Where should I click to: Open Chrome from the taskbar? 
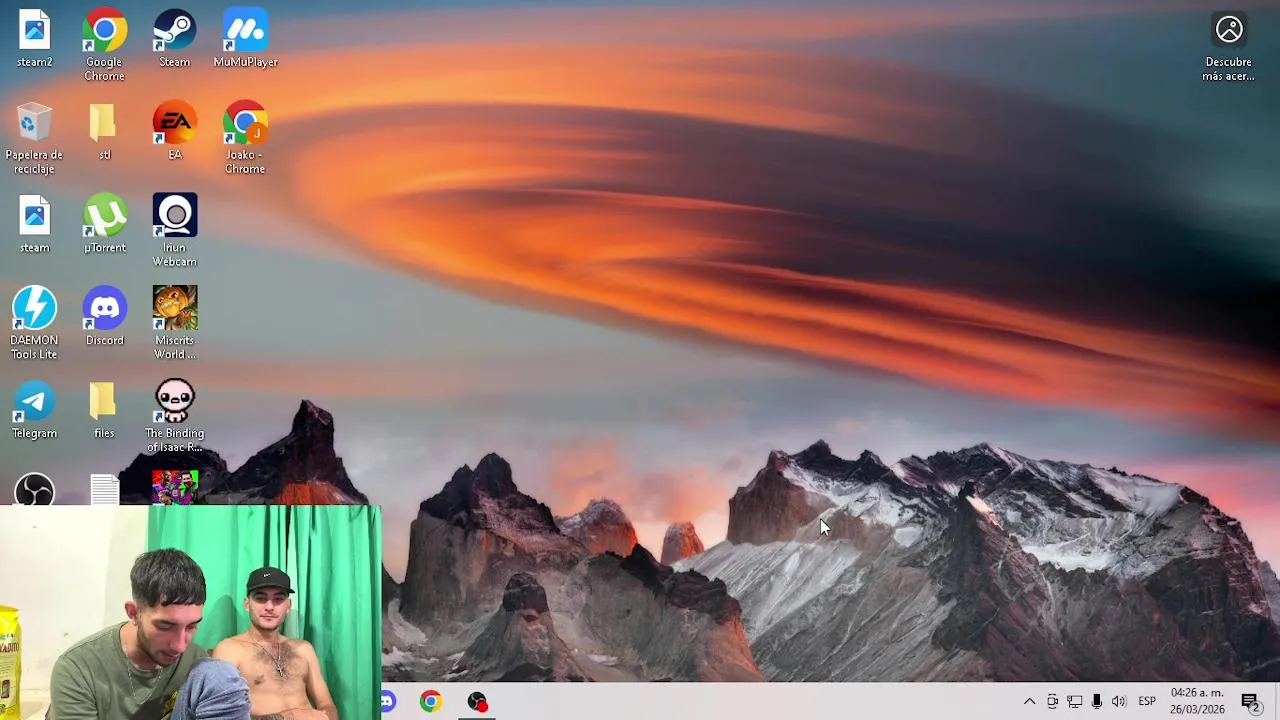tap(430, 702)
